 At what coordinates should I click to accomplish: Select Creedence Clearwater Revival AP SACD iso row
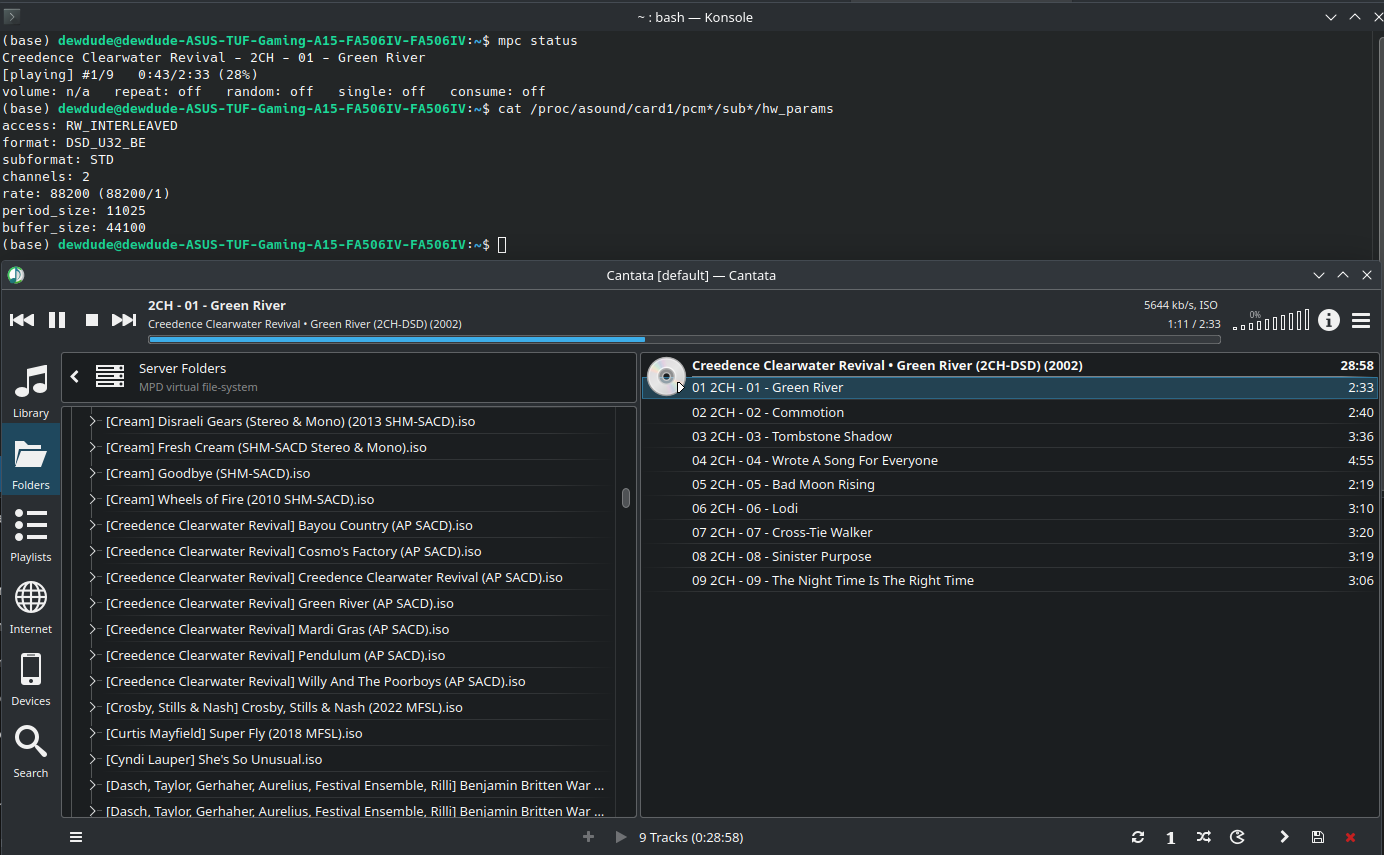pyautogui.click(x=340, y=577)
